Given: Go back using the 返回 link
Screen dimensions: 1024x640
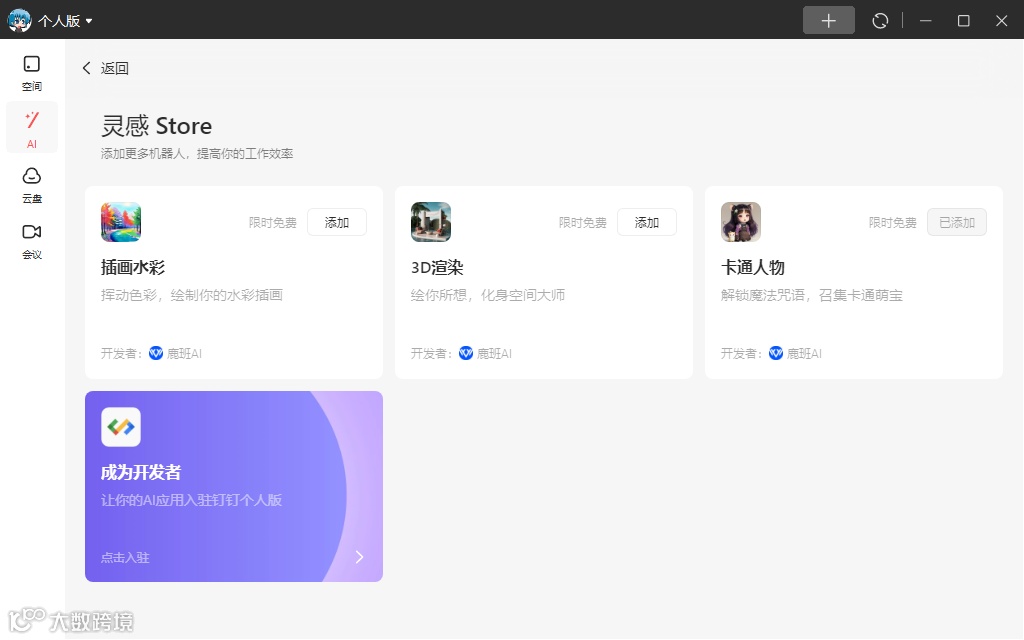Looking at the screenshot, I should (105, 68).
